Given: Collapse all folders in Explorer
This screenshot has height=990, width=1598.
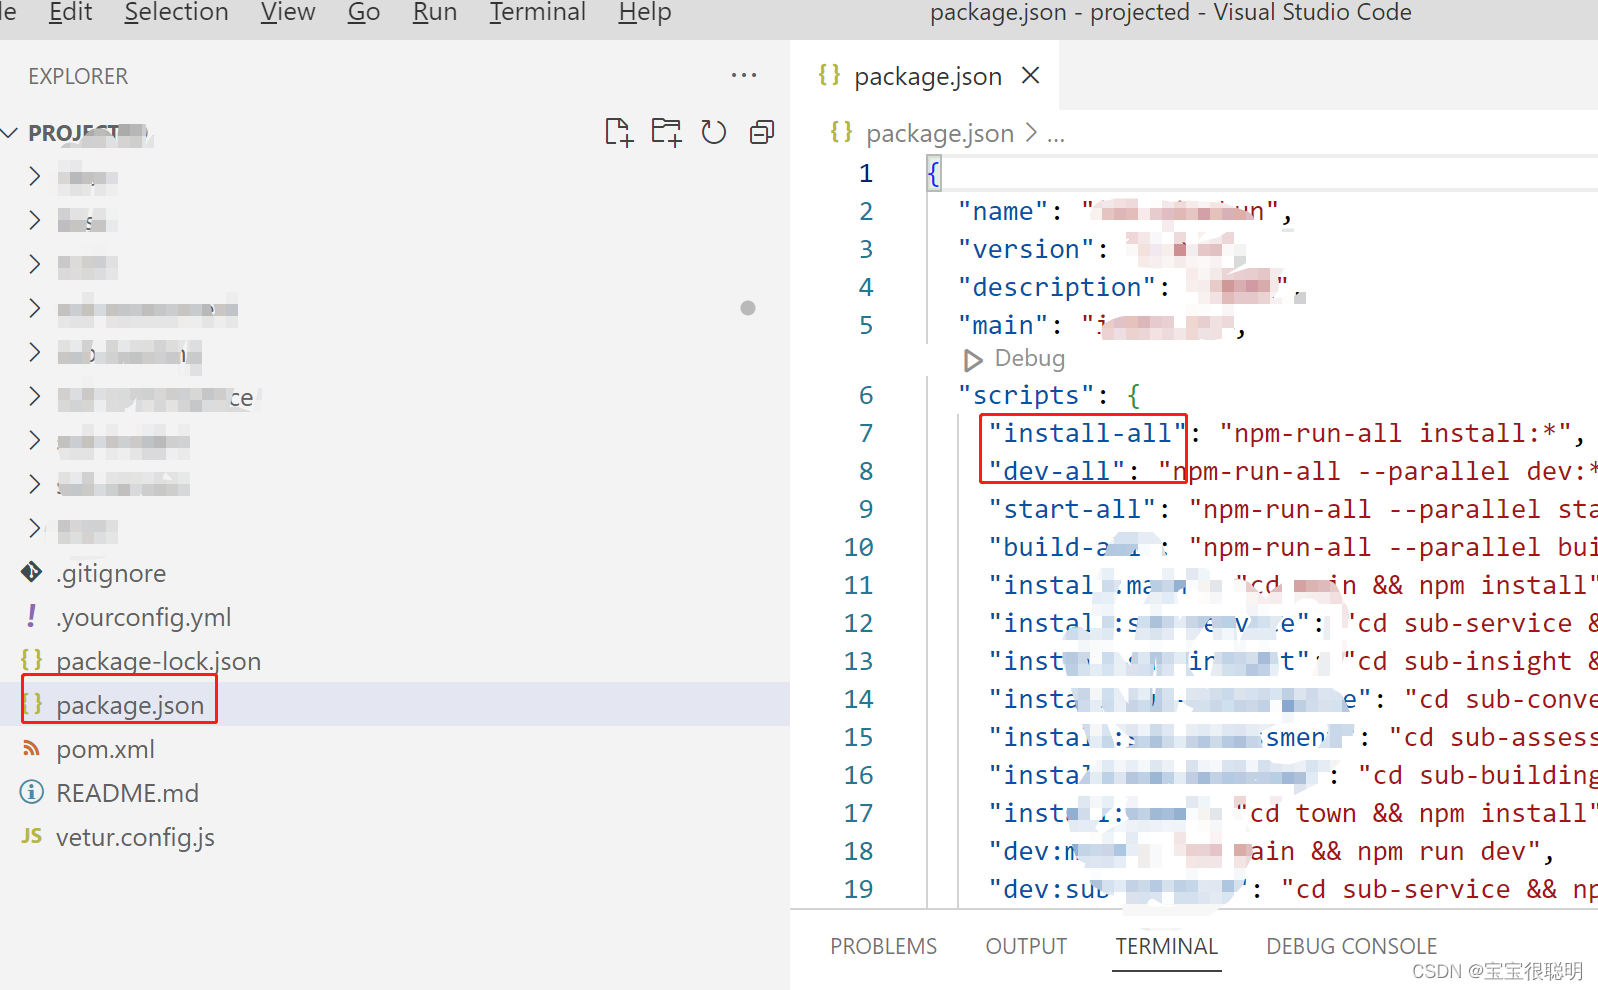Looking at the screenshot, I should pos(762,132).
